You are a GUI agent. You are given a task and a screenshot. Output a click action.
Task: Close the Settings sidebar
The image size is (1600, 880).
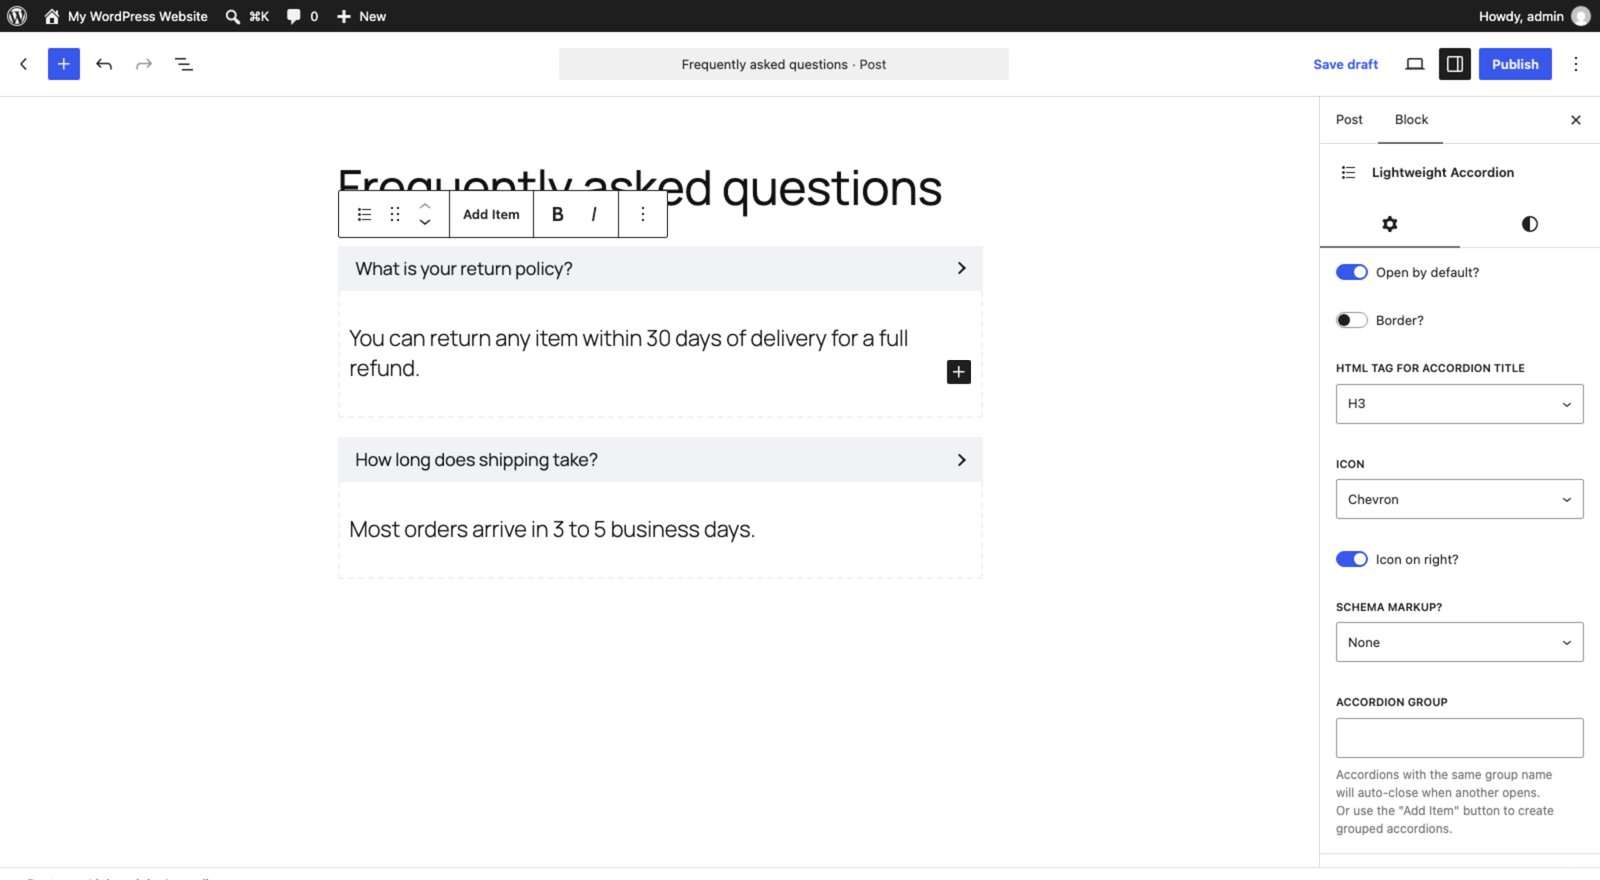(1576, 120)
